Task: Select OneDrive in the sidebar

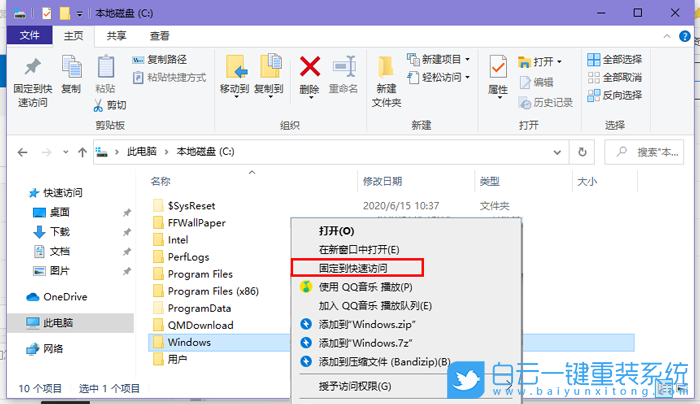Action: (57, 297)
